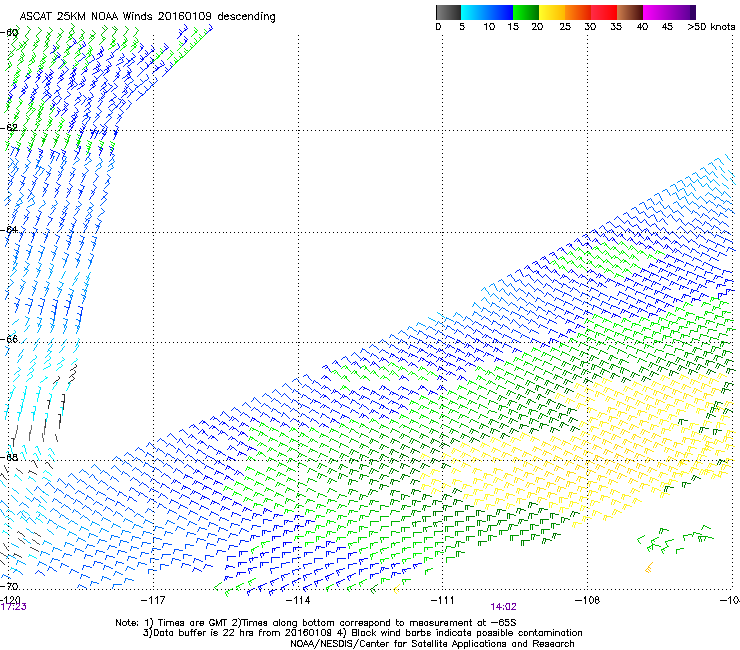Click the red 30-35 knots legend segment
Screen dimensions: 740x650
coord(604,12)
